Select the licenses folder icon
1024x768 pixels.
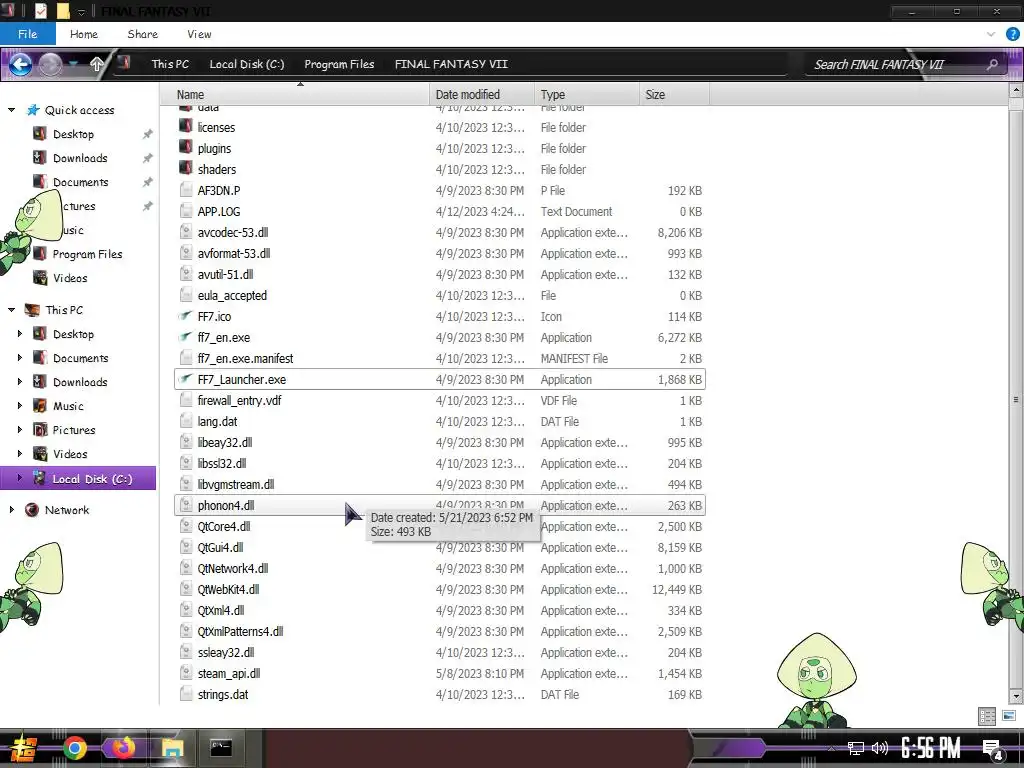pyautogui.click(x=186, y=127)
